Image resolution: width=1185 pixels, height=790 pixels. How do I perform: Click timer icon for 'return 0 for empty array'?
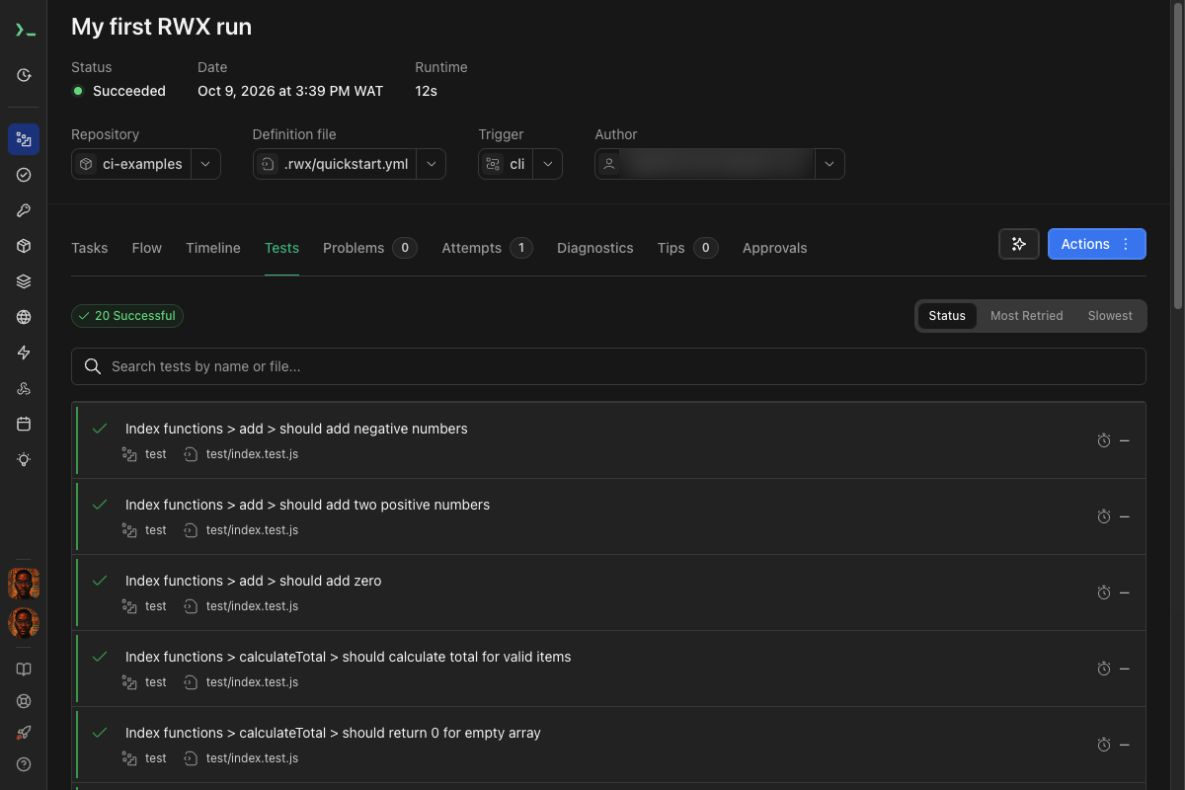[x=1103, y=745]
